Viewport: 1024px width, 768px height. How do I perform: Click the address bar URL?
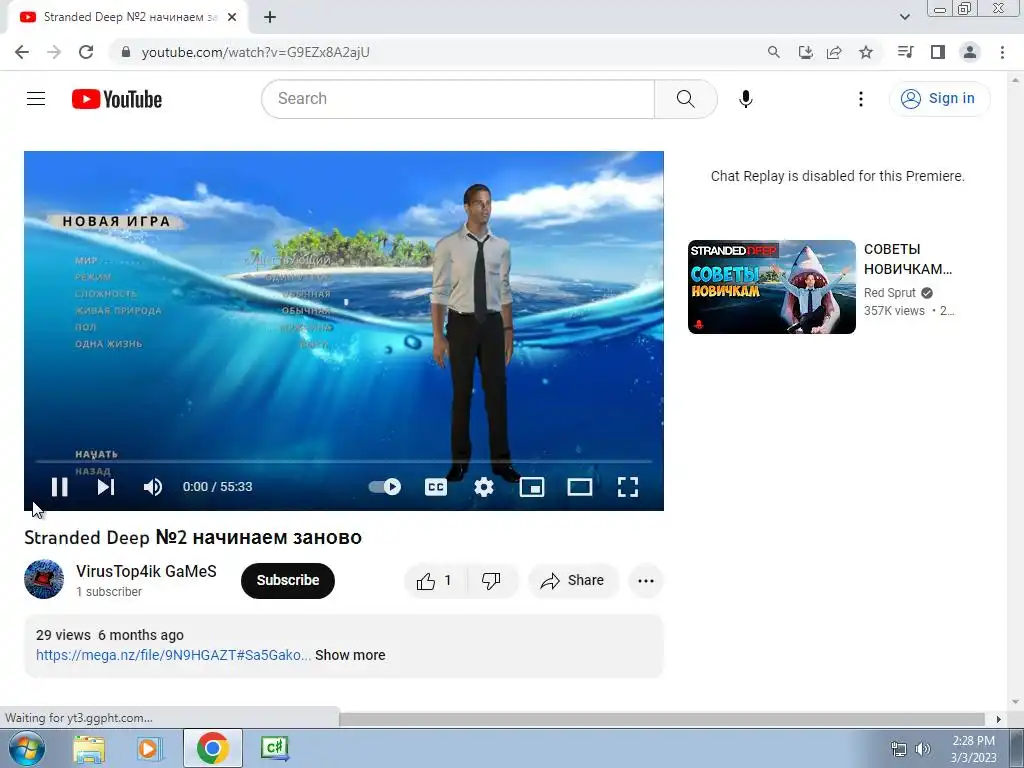[255, 52]
